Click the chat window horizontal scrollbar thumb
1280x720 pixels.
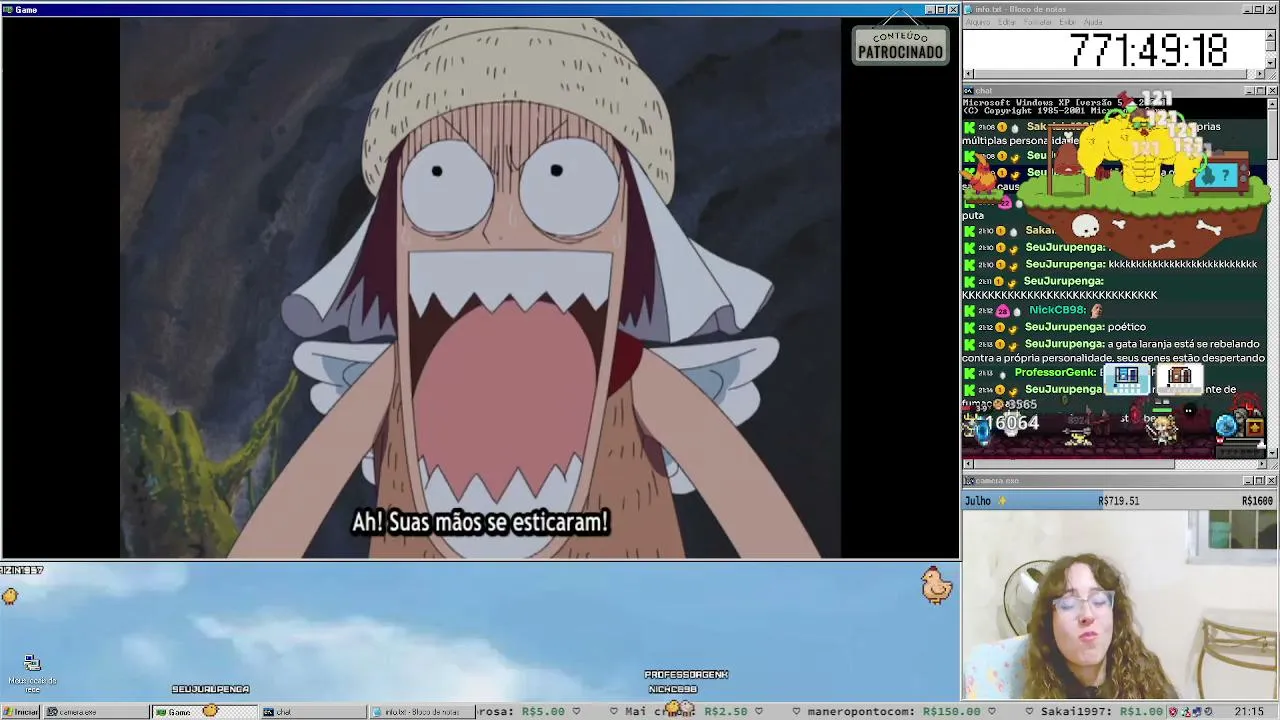[x=1074, y=464]
